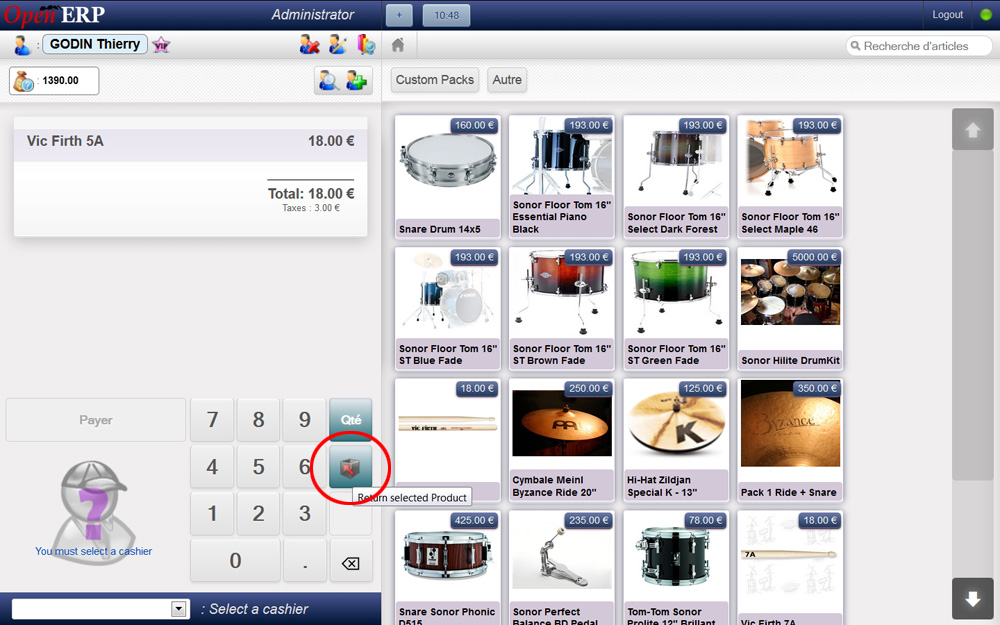Add the Sonor Hilite DrumKit product
Image resolution: width=1000 pixels, height=625 pixels.
(x=790, y=308)
